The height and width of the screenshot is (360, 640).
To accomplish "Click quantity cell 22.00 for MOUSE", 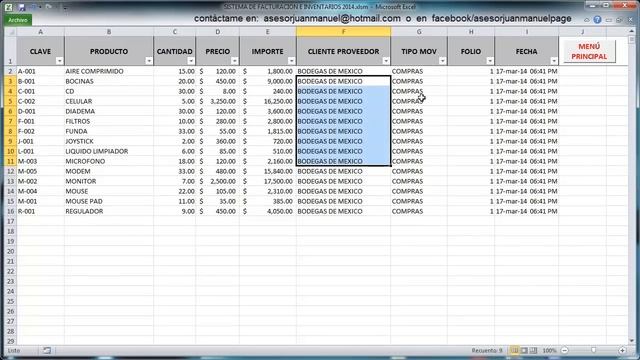I will tap(175, 191).
